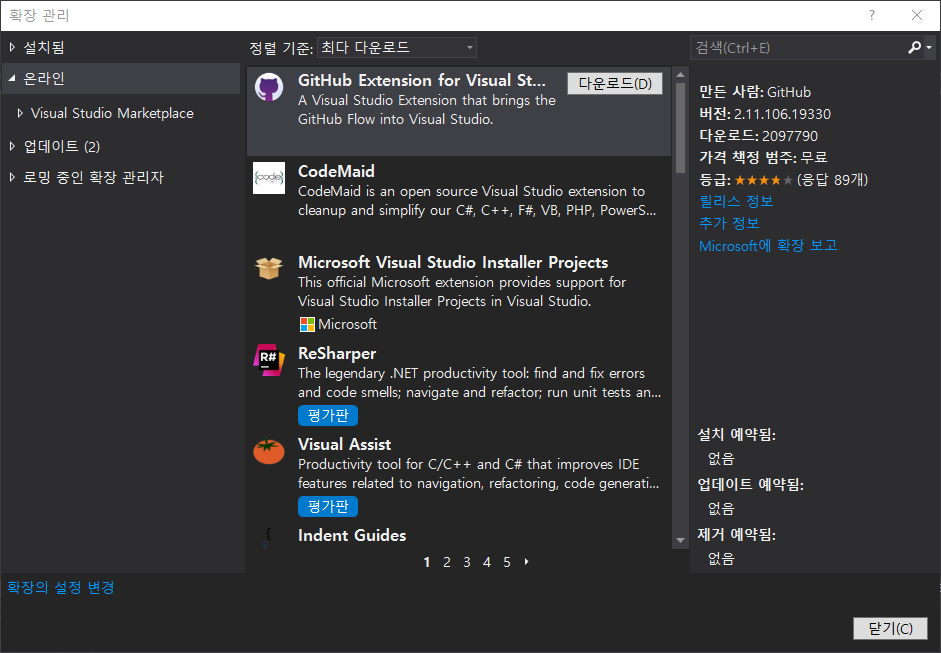
Task: Go to results page 2
Action: click(446, 562)
